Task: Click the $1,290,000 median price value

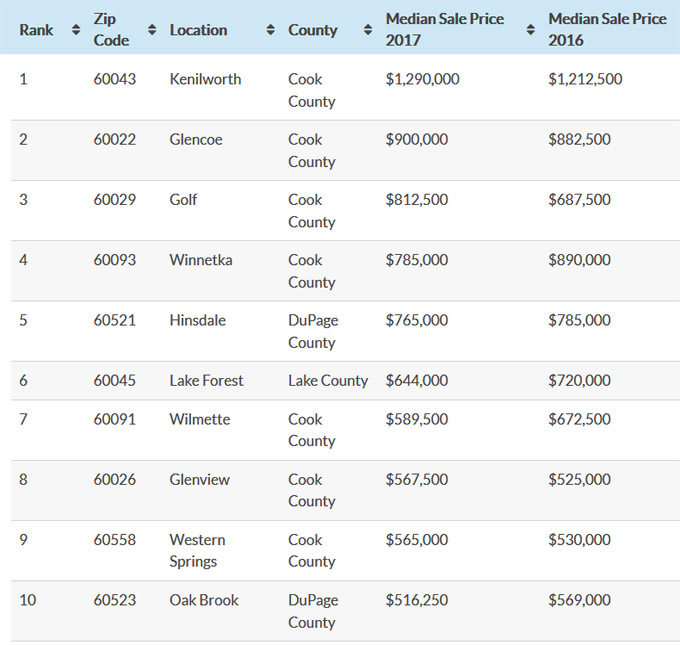Action: (422, 79)
